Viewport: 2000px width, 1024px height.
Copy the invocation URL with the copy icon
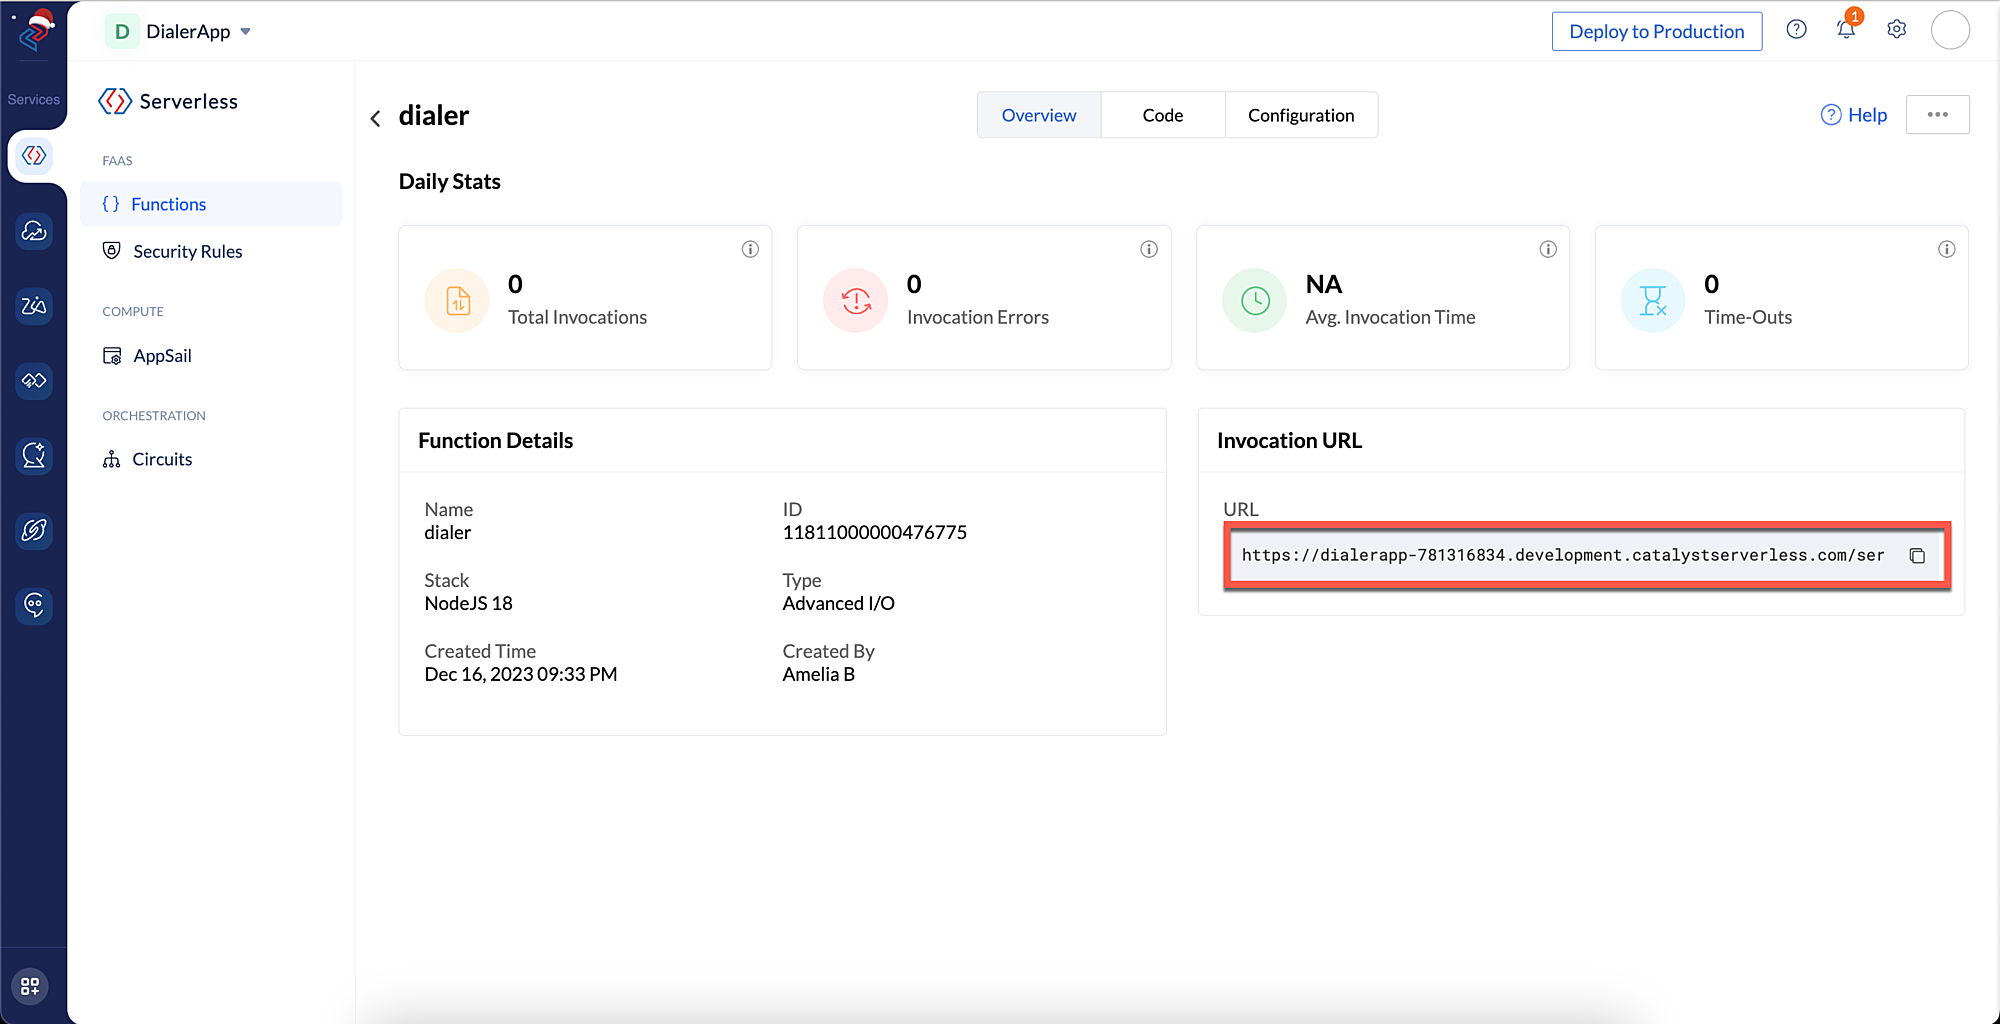click(1917, 556)
